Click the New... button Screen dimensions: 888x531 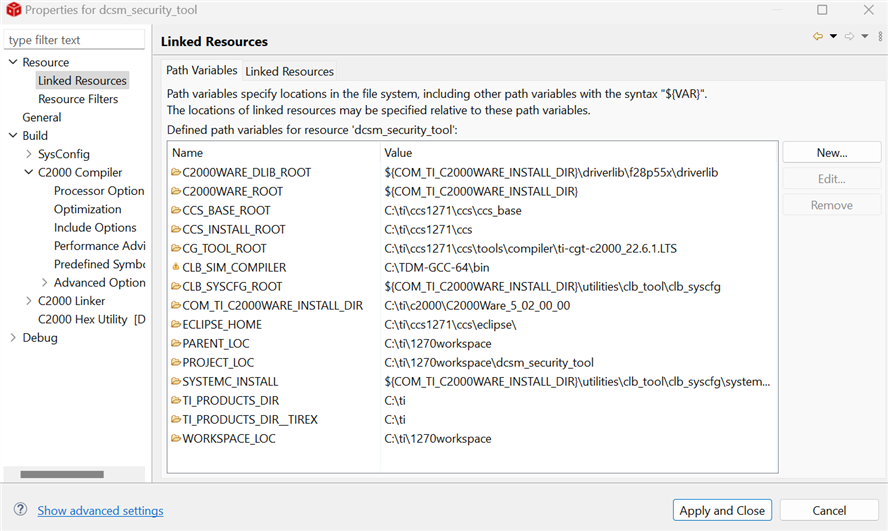(831, 153)
